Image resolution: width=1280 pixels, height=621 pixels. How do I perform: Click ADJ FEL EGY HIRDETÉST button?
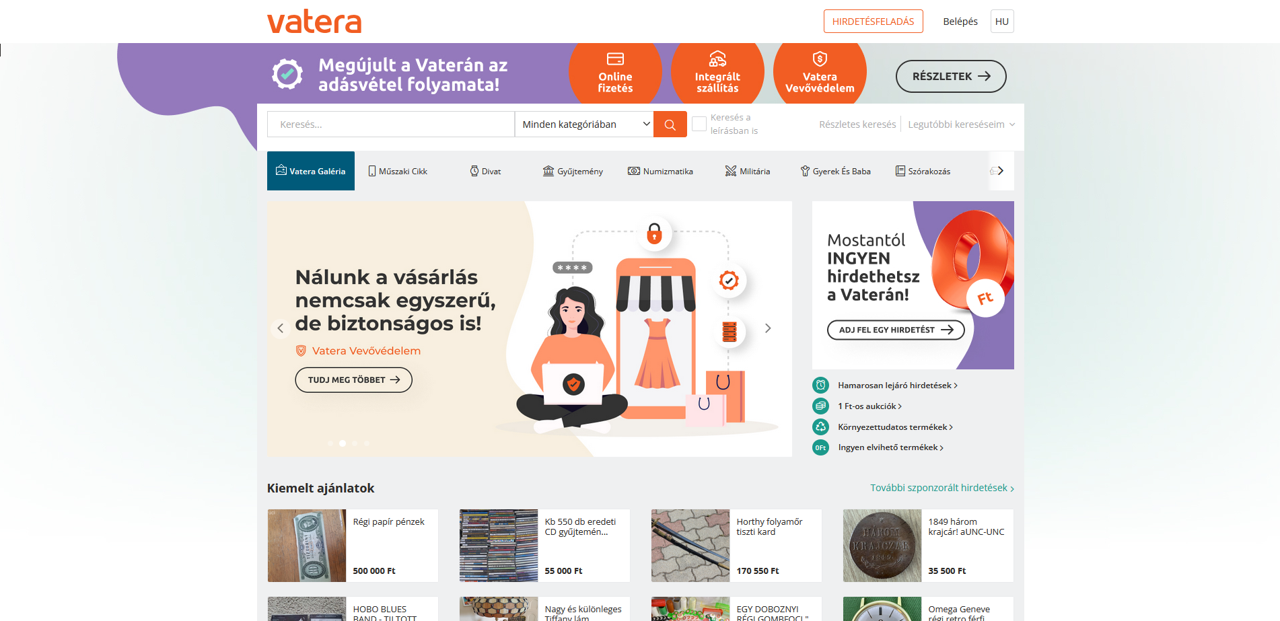(x=896, y=330)
